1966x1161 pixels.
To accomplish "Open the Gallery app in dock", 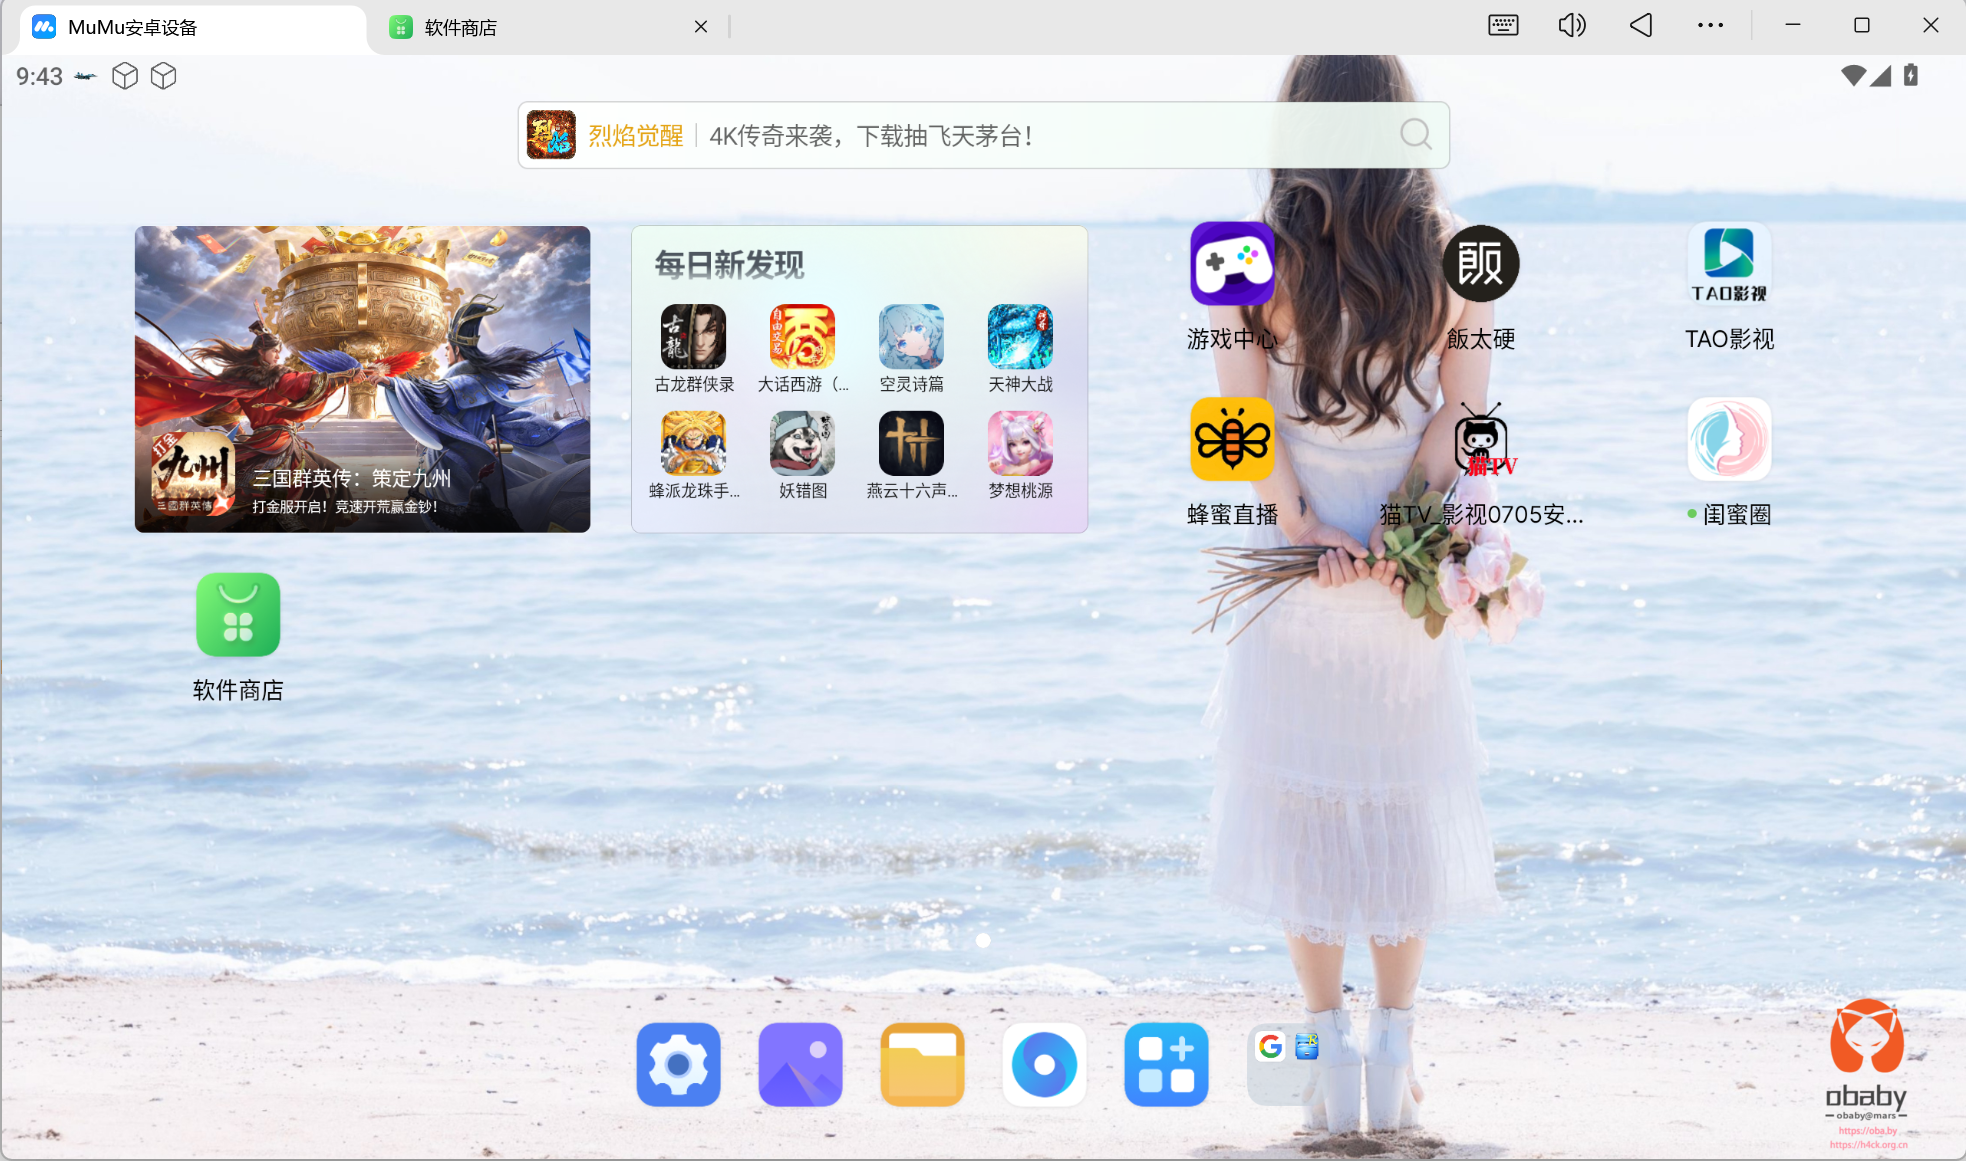I will coord(800,1064).
